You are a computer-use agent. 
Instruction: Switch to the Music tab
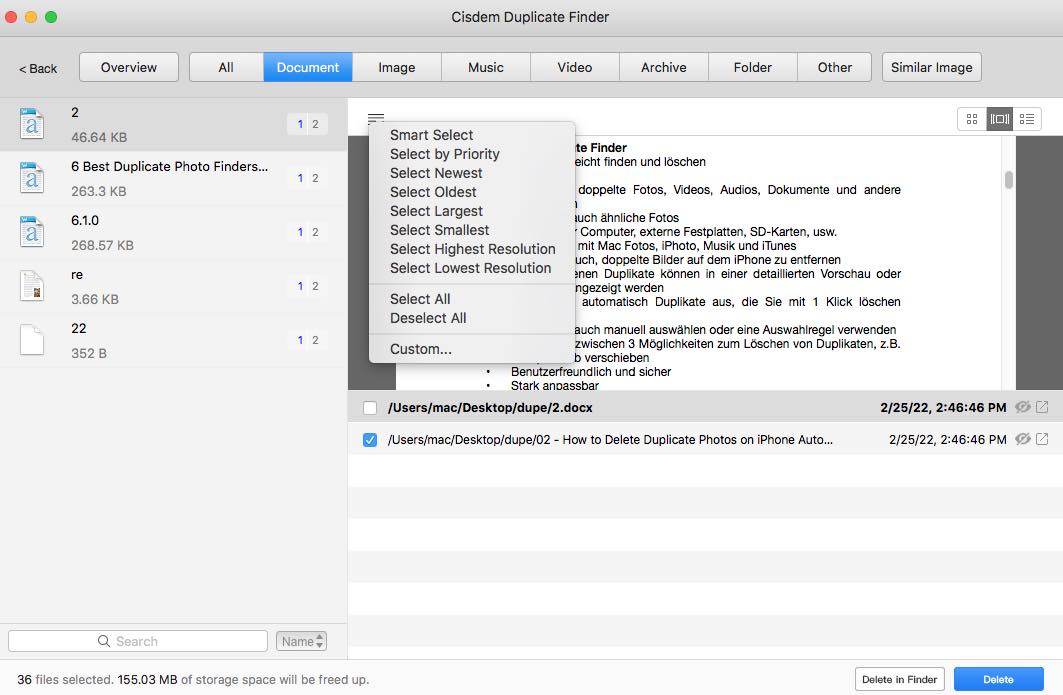[485, 67]
